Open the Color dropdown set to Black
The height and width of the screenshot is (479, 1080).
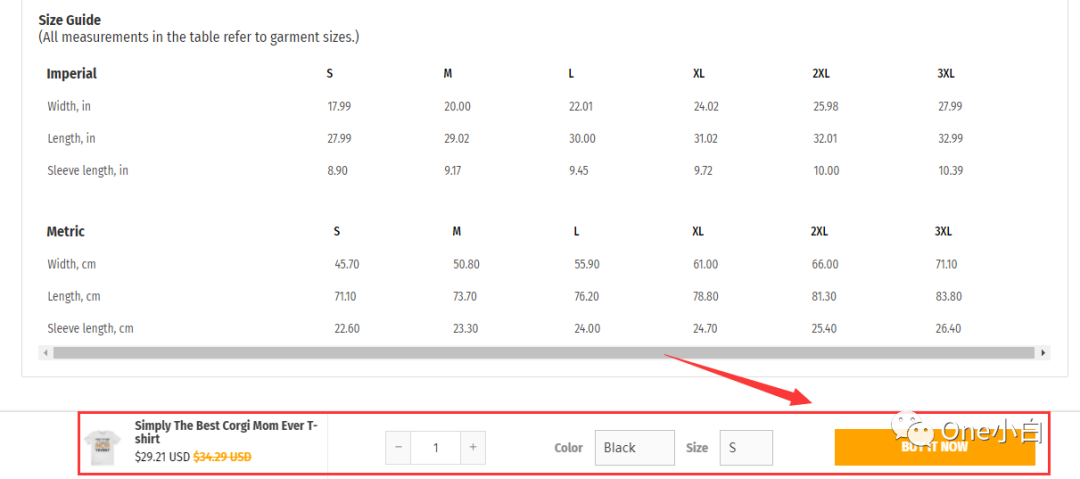point(635,447)
